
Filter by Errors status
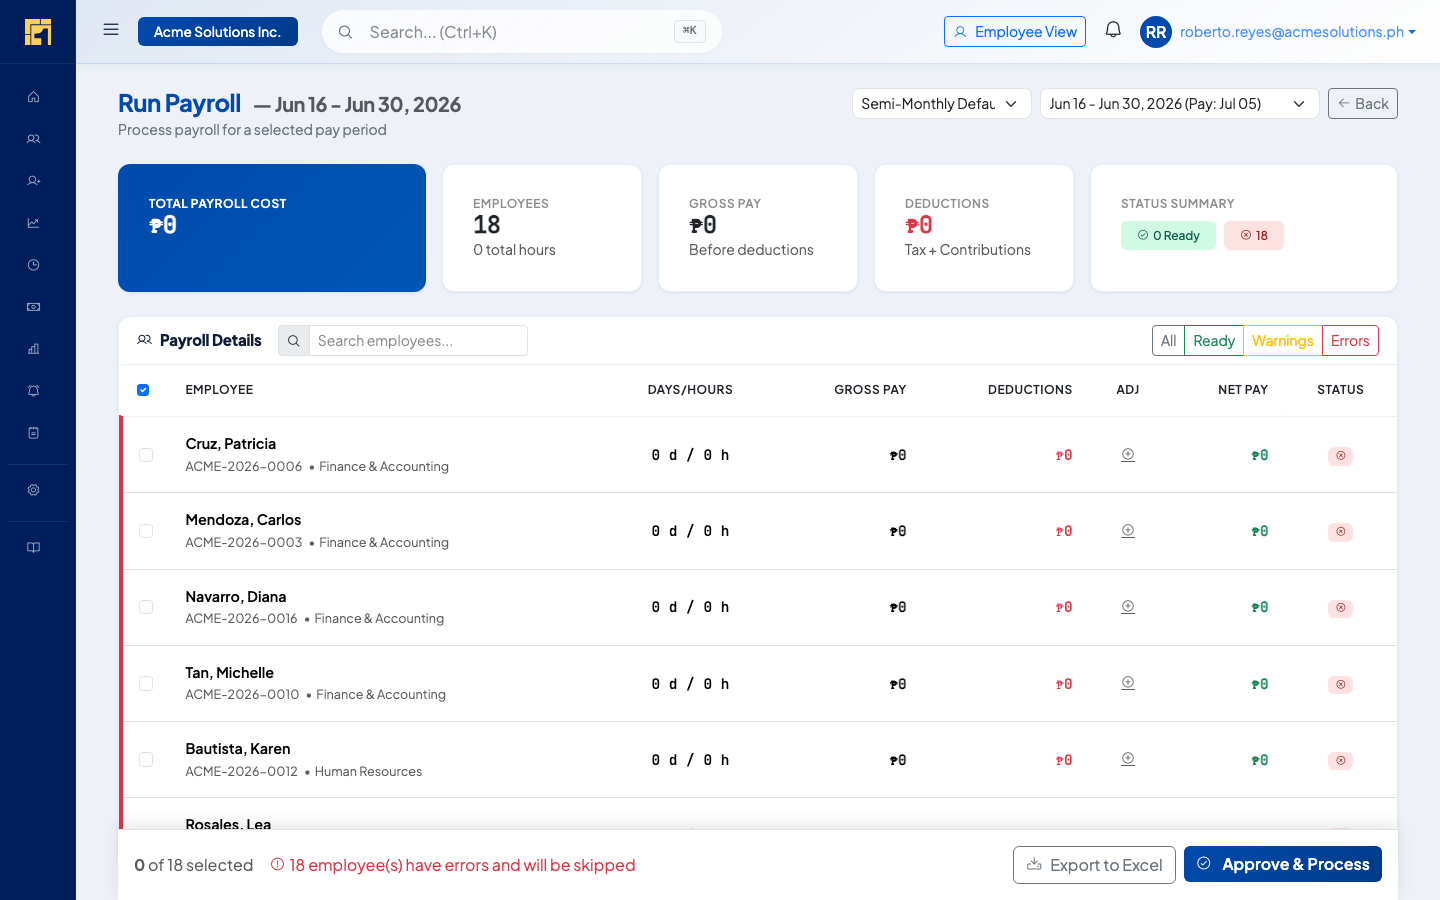click(x=1350, y=341)
